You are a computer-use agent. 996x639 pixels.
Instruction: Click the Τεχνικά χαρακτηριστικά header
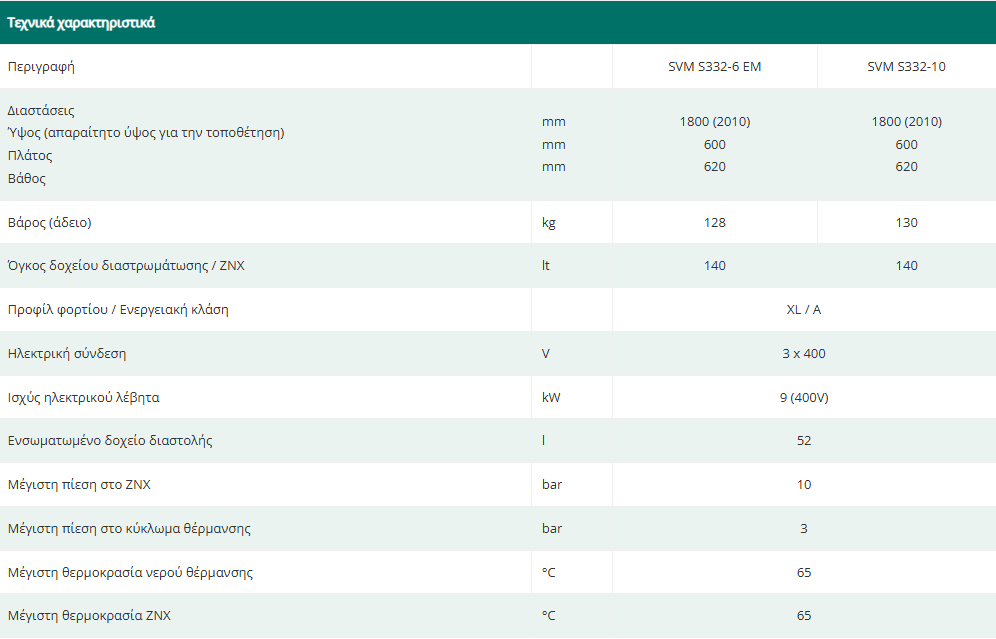click(81, 23)
